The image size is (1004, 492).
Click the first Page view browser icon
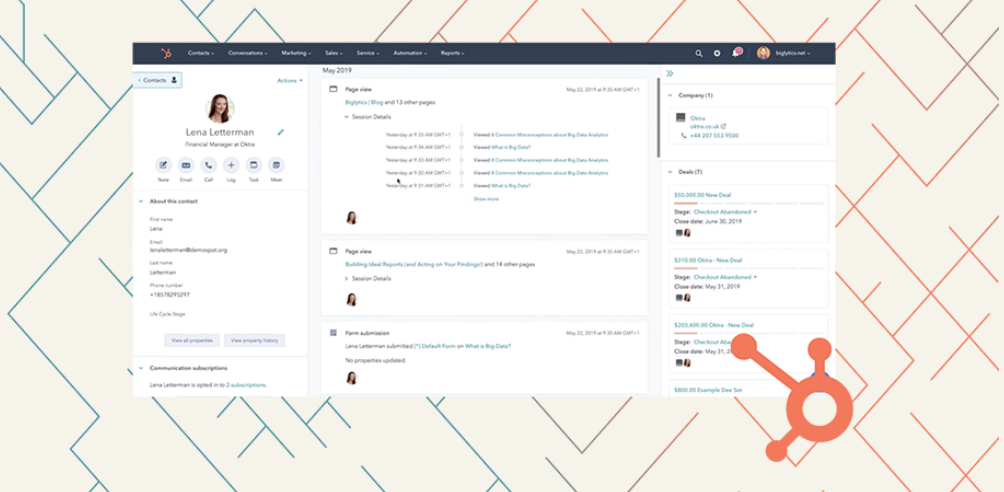click(333, 89)
